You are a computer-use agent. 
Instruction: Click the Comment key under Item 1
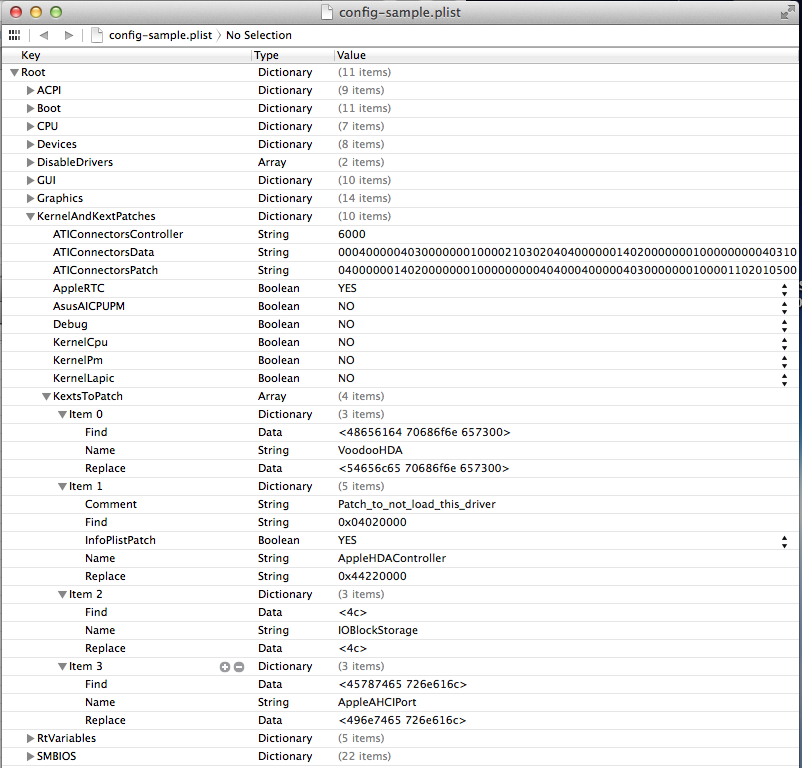(111, 505)
